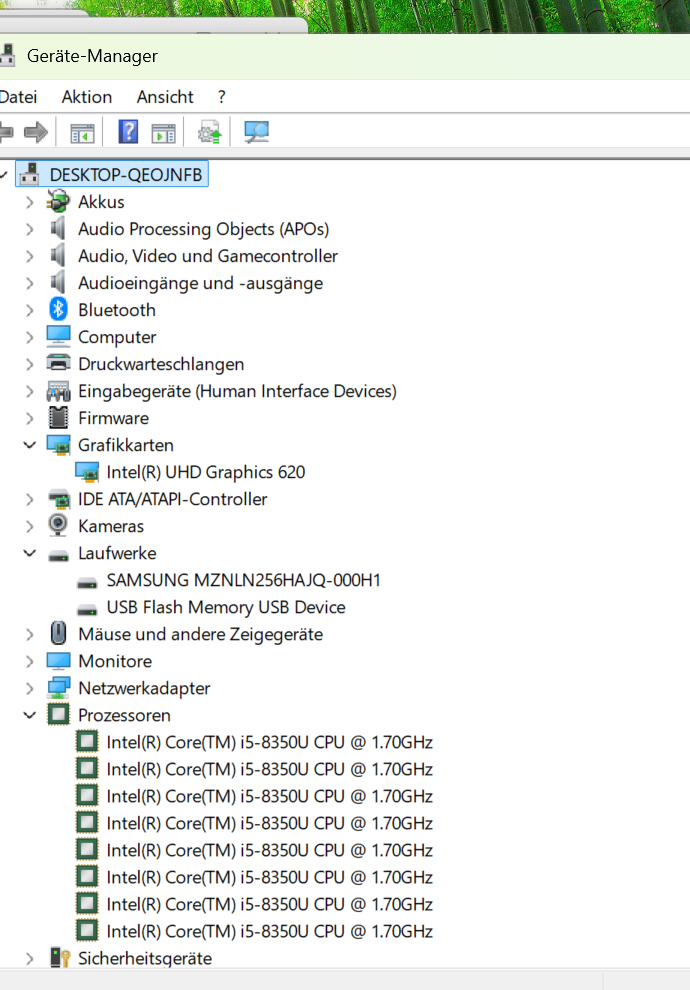Click the Computer monitor icon
This screenshot has height=990, width=690.
pyautogui.click(x=58, y=337)
